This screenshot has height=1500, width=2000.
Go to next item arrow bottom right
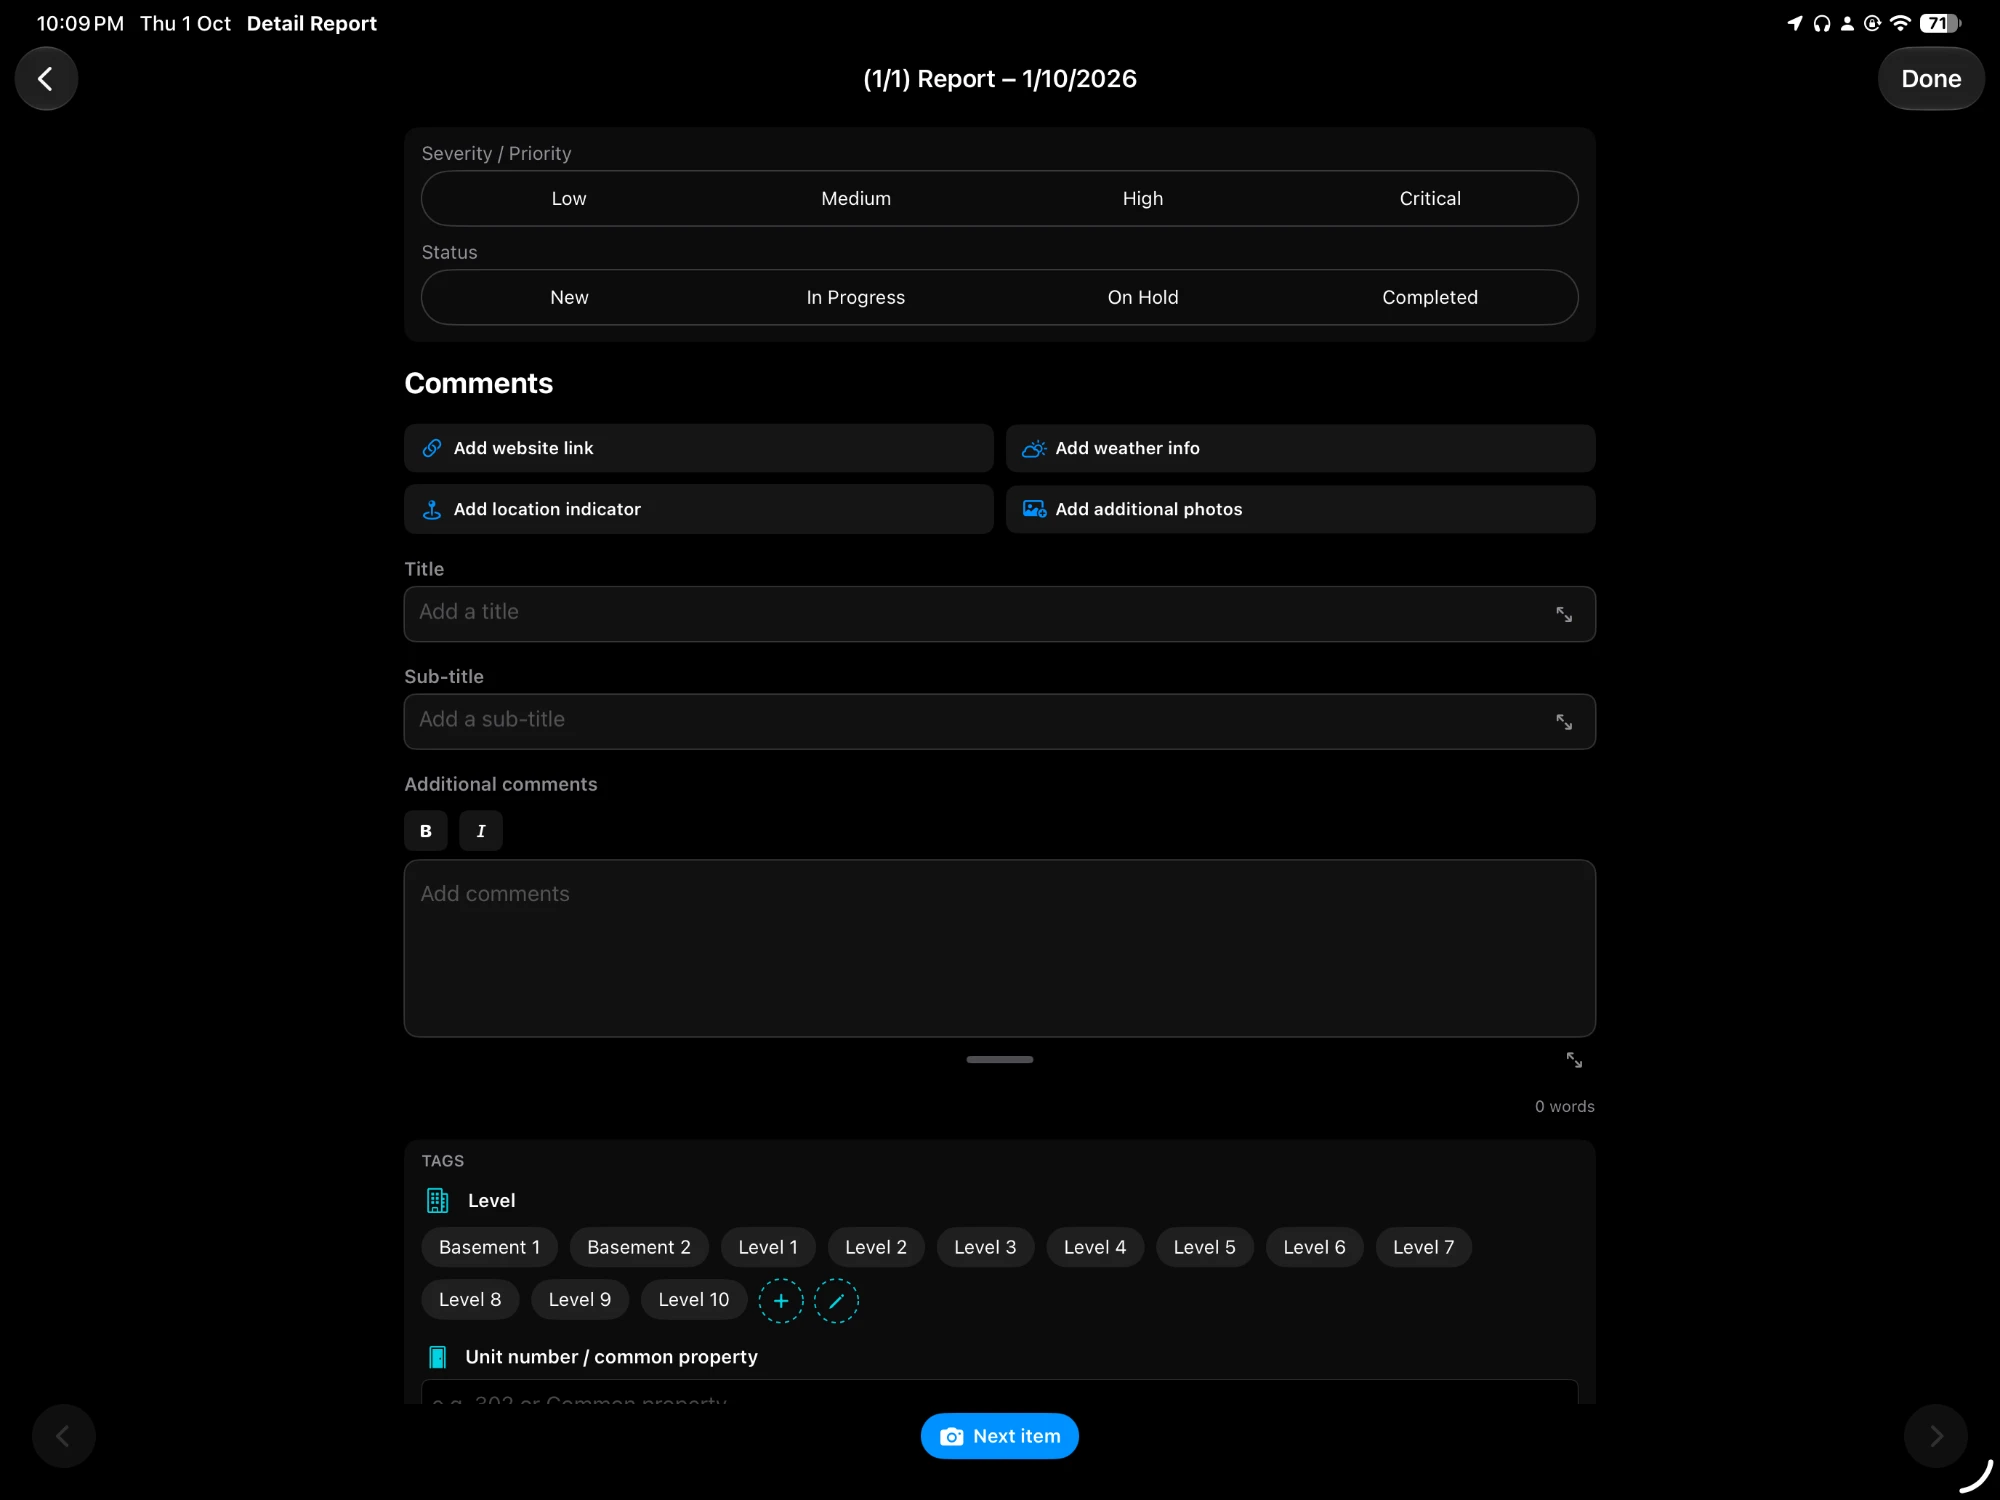(x=1936, y=1436)
